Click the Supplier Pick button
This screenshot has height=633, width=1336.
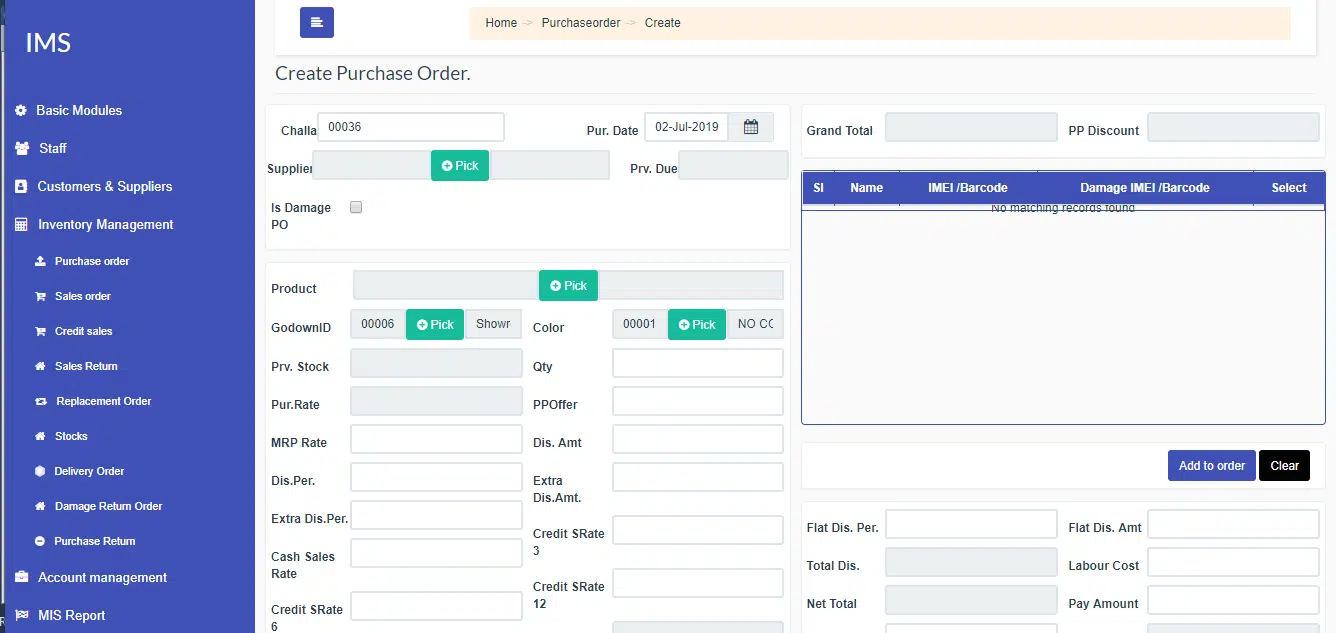[x=460, y=166]
